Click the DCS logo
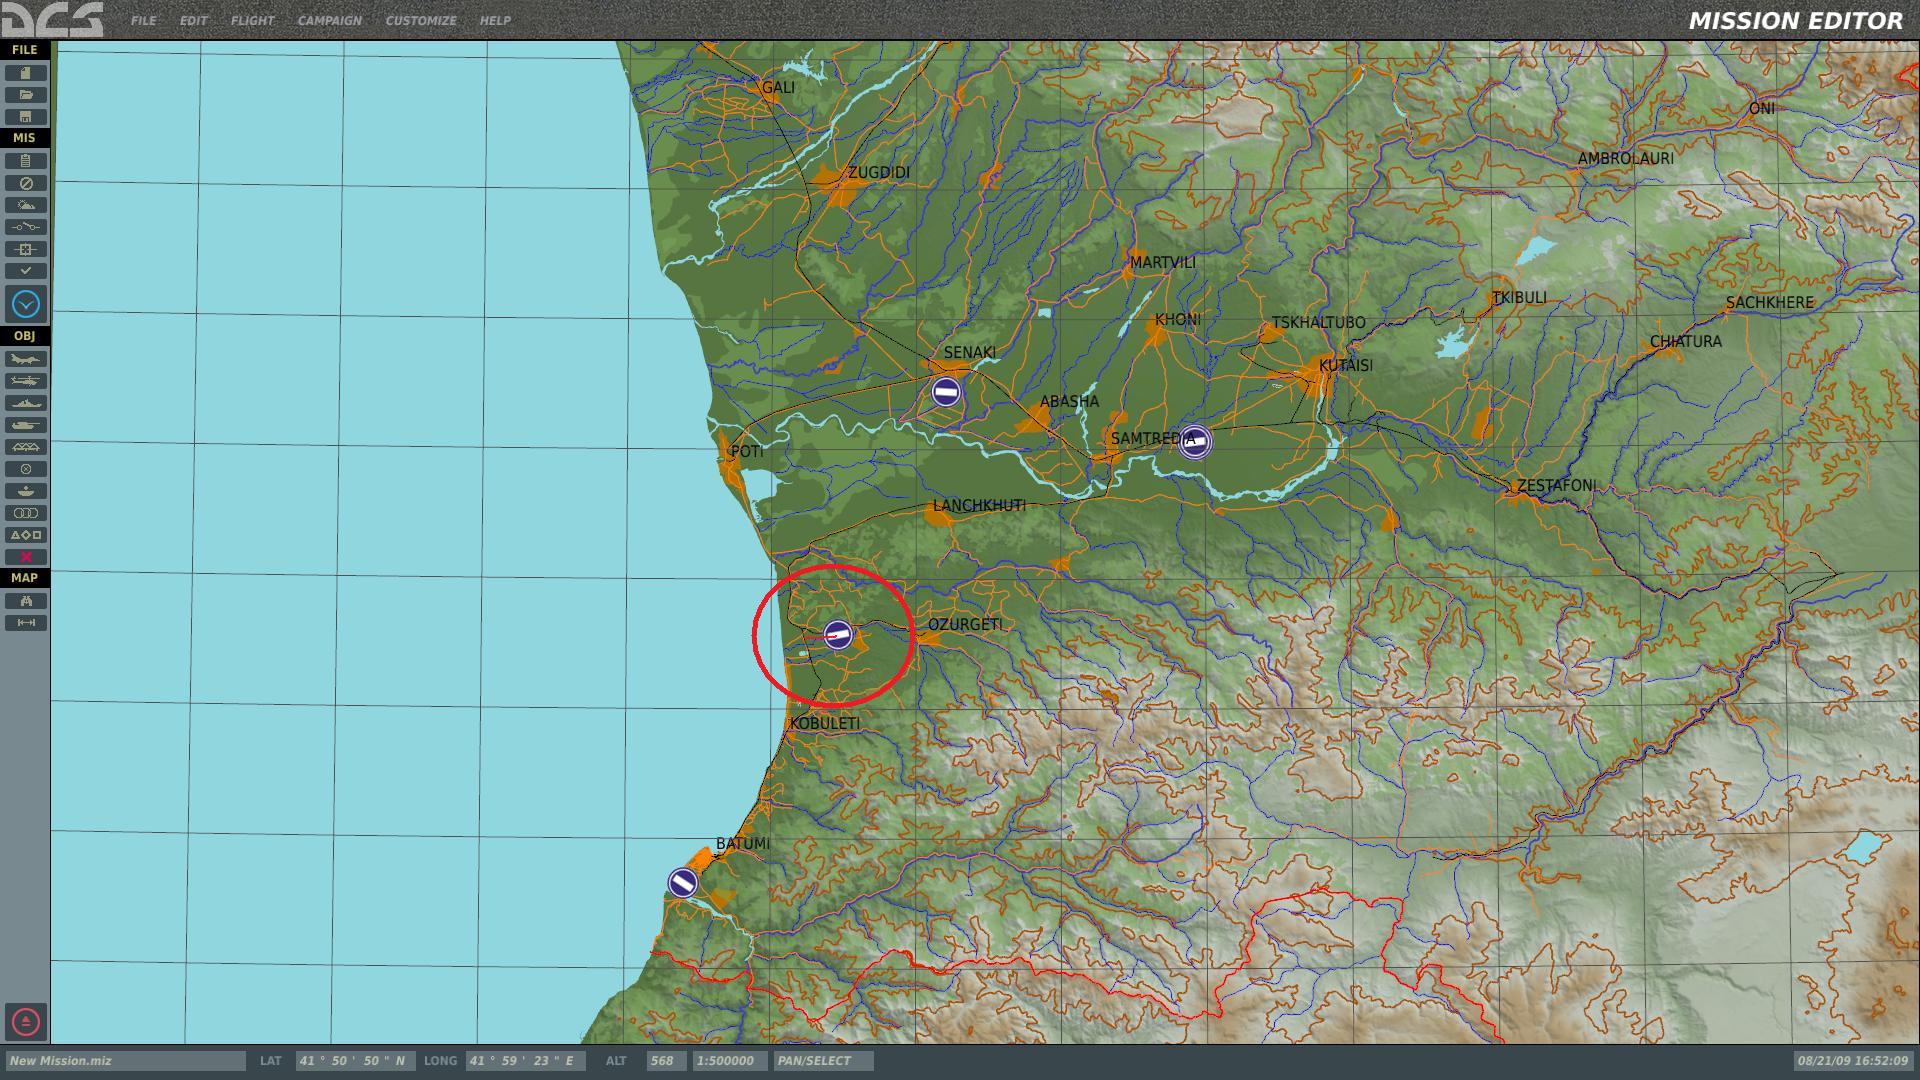This screenshot has width=1920, height=1080. [x=52, y=19]
